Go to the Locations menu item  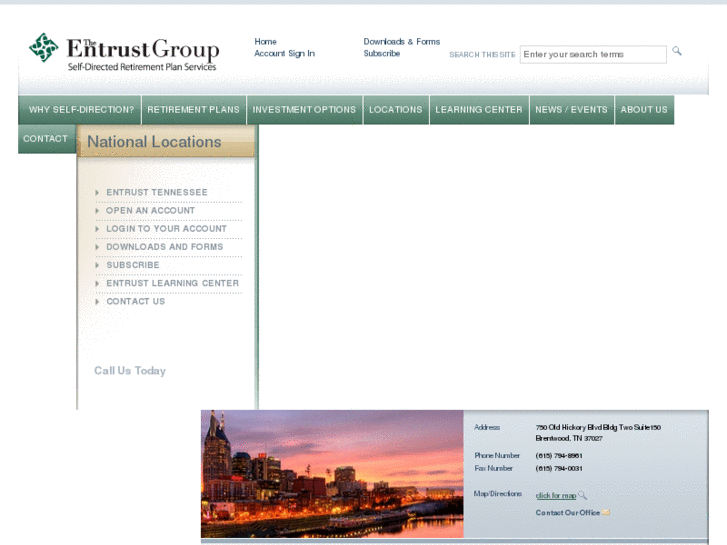click(396, 110)
